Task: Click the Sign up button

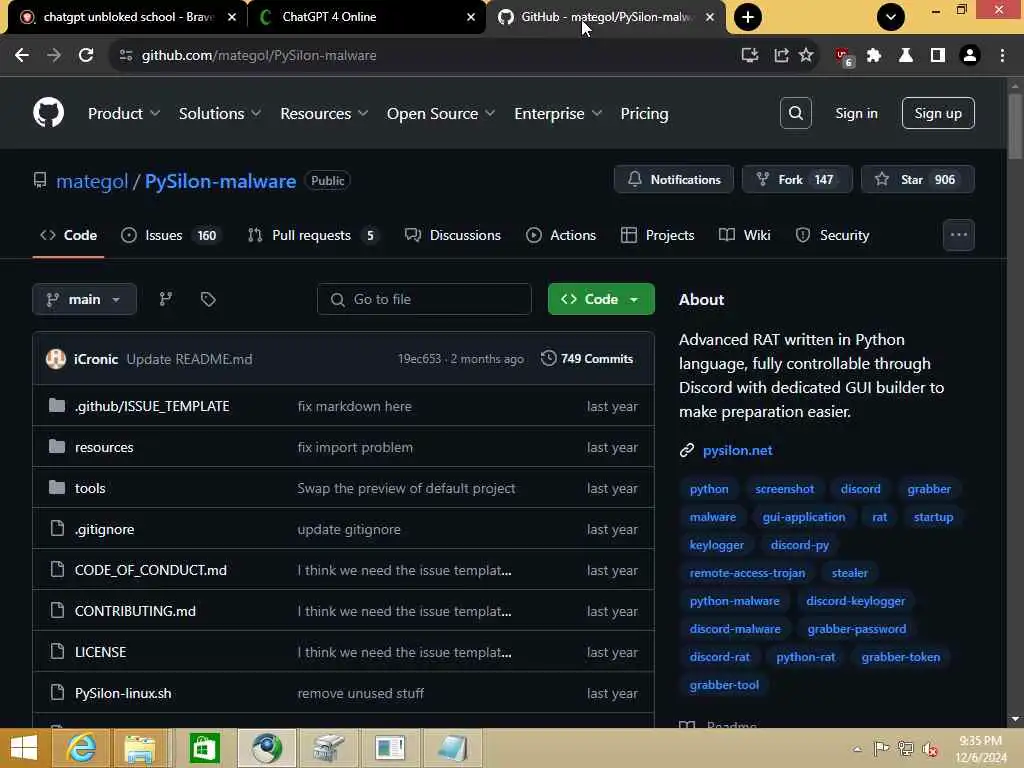Action: 938,113
